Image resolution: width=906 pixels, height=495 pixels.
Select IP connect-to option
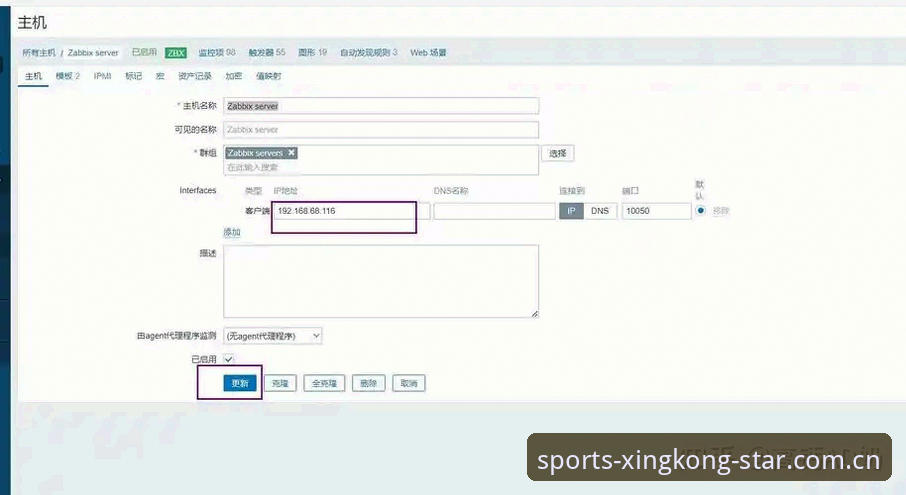(571, 211)
